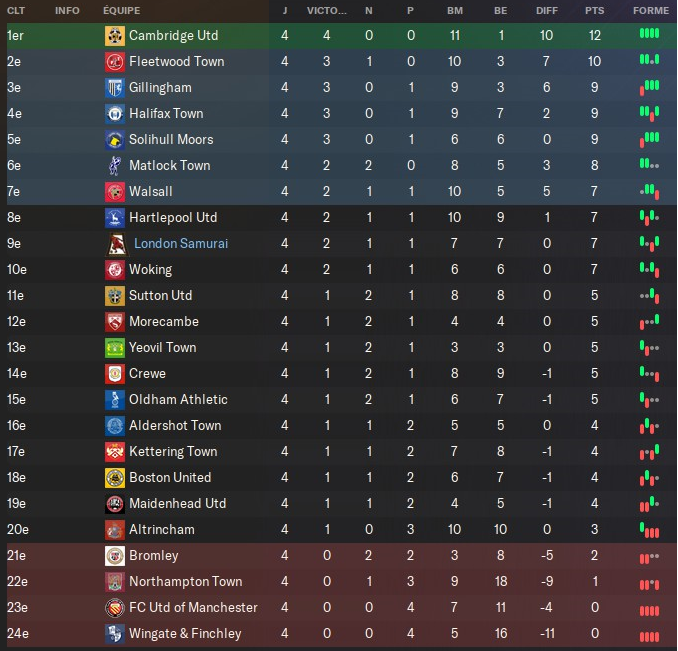
Task: Click the Gillingham club badge icon
Action: (x=115, y=88)
